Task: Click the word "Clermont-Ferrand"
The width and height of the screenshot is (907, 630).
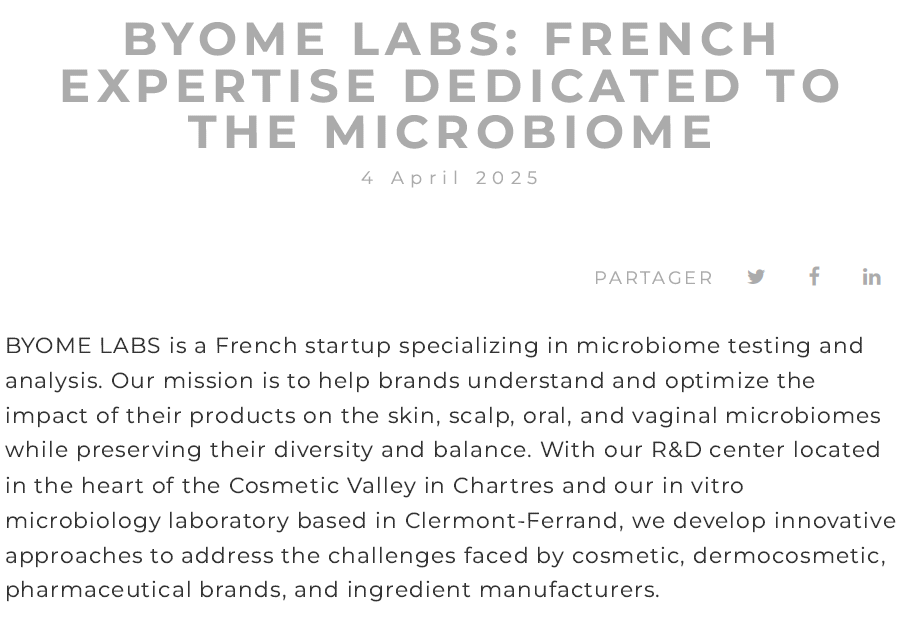Action: 499,521
